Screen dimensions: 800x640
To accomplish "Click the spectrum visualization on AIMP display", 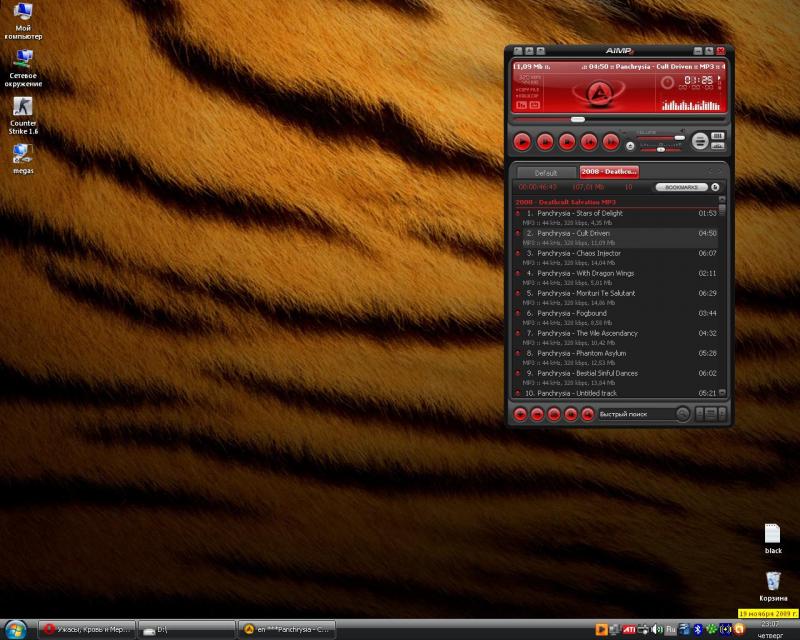I will tap(690, 105).
